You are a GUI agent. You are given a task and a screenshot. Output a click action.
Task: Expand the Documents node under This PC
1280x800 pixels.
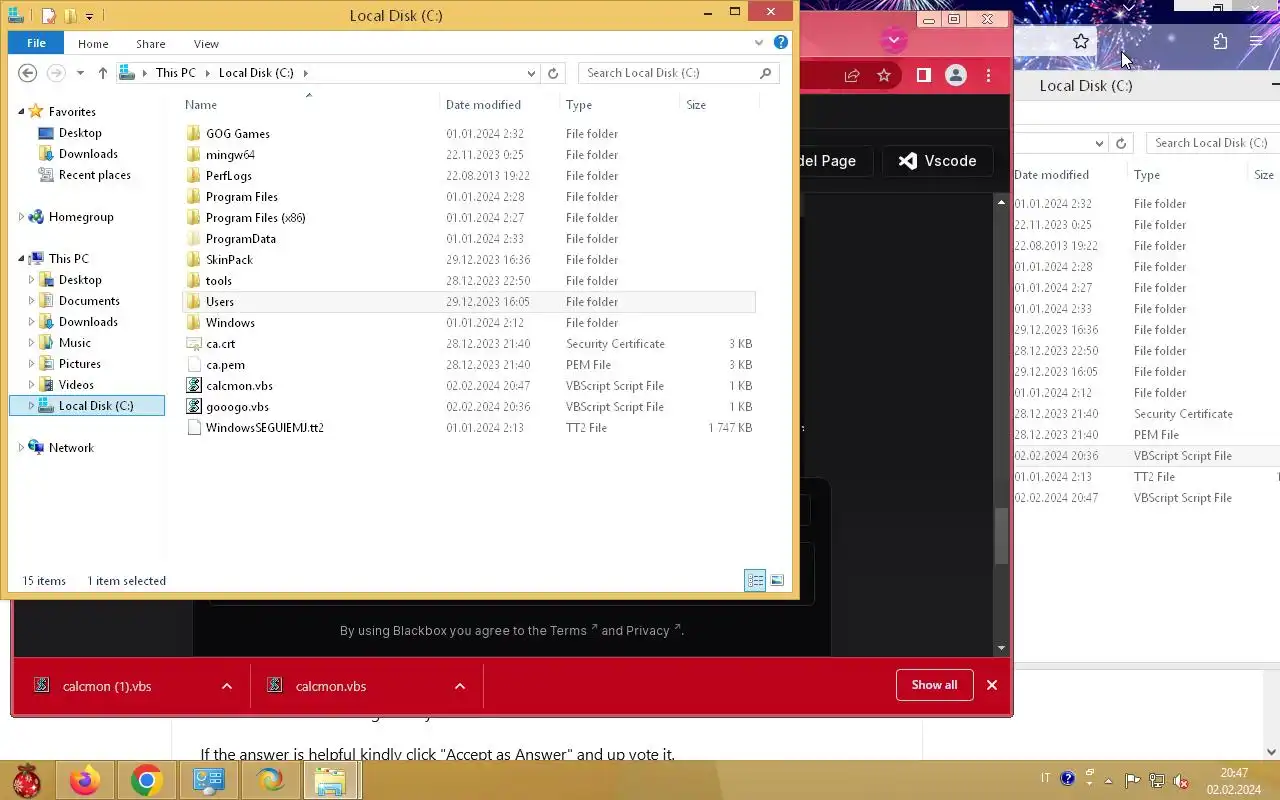pos(31,301)
